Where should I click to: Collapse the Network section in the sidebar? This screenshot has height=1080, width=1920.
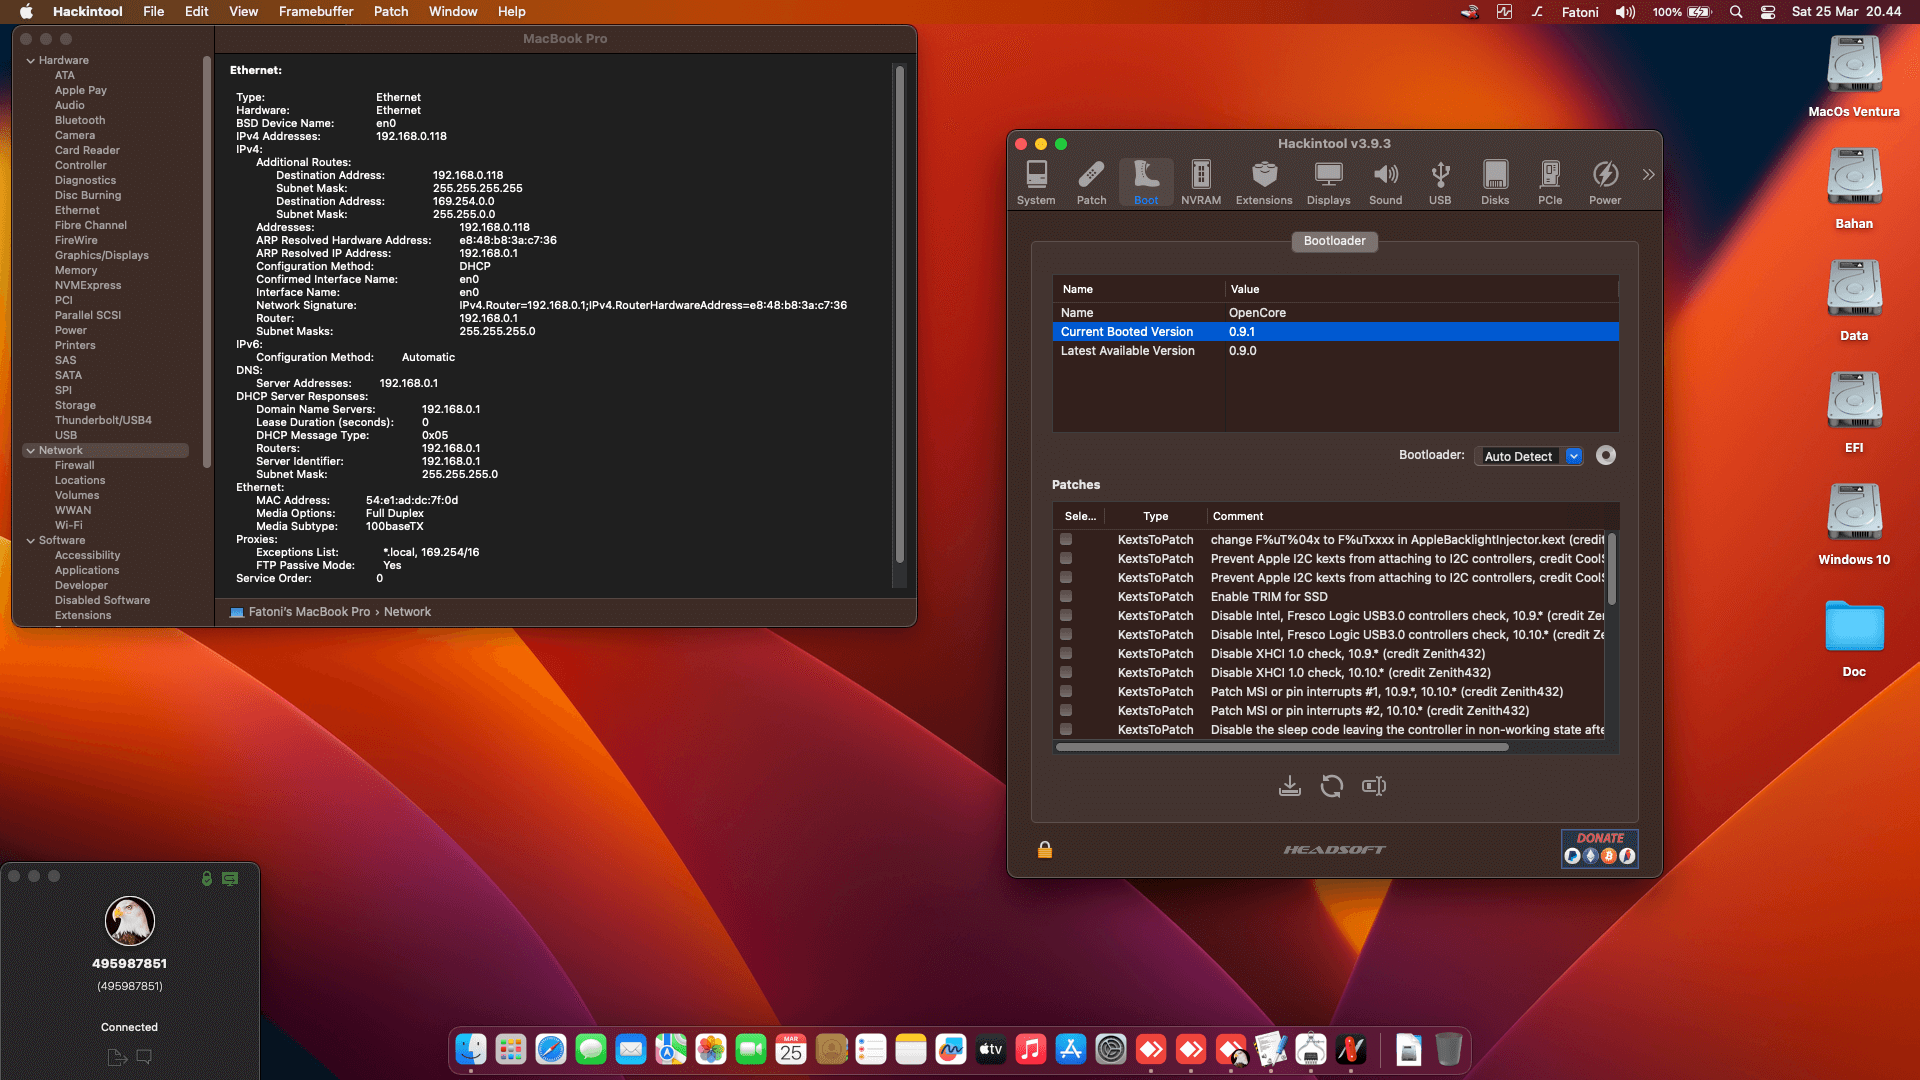30,450
